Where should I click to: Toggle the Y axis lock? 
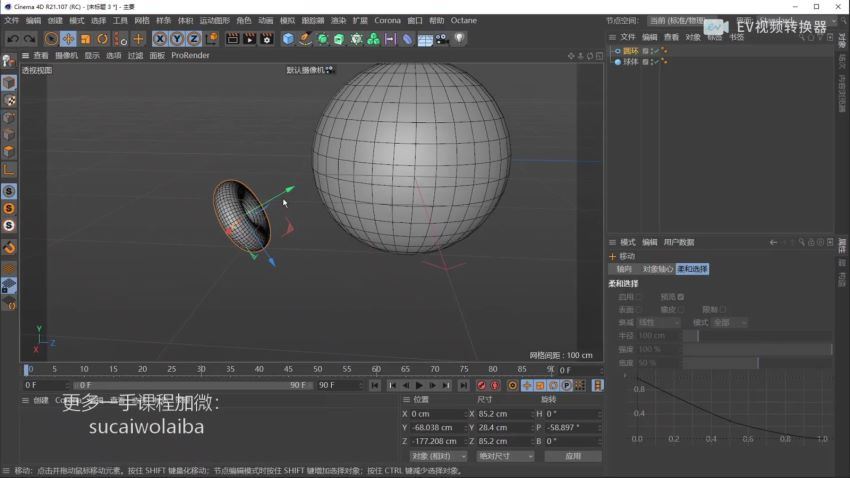point(177,39)
